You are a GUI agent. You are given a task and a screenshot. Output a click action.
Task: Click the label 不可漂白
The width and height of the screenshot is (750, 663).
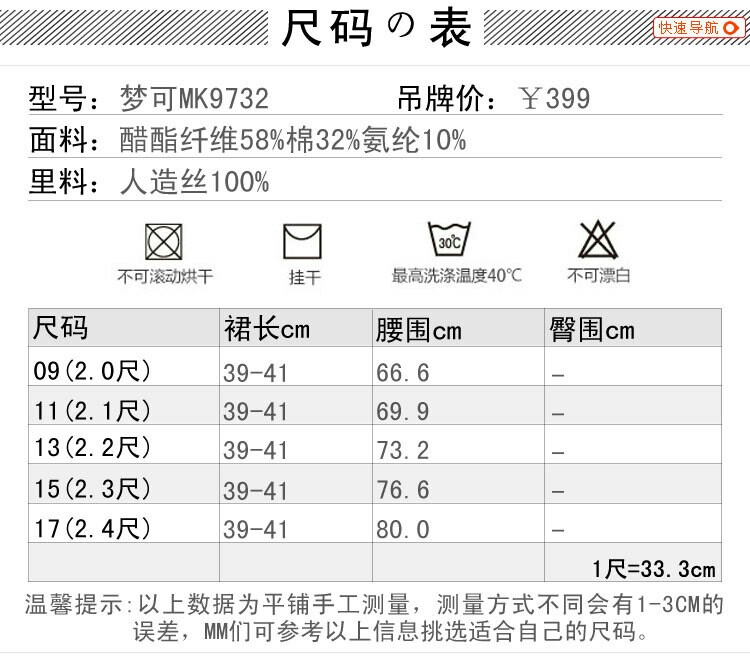coord(598,276)
